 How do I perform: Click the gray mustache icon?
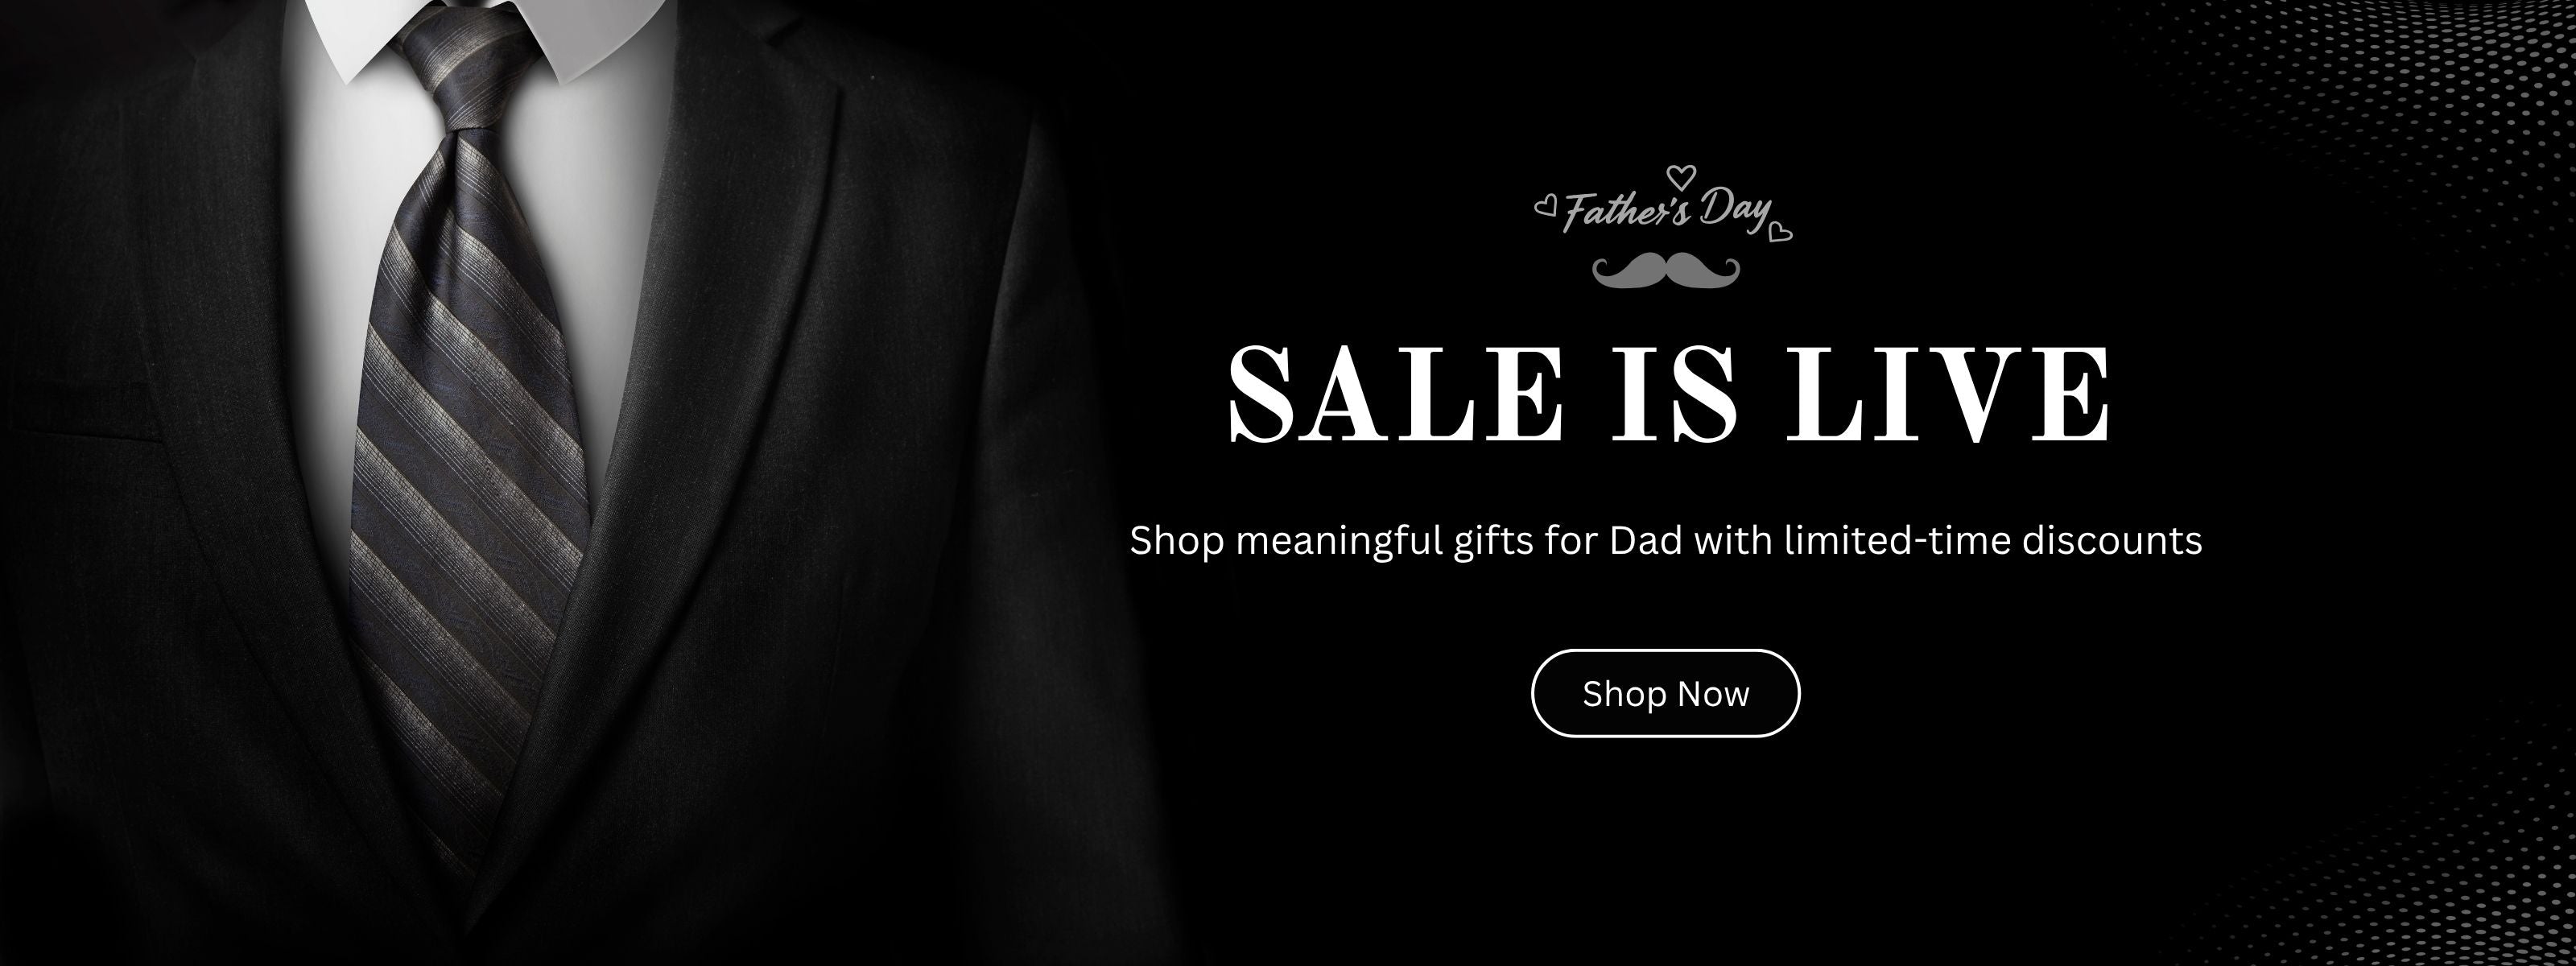coord(1666,270)
